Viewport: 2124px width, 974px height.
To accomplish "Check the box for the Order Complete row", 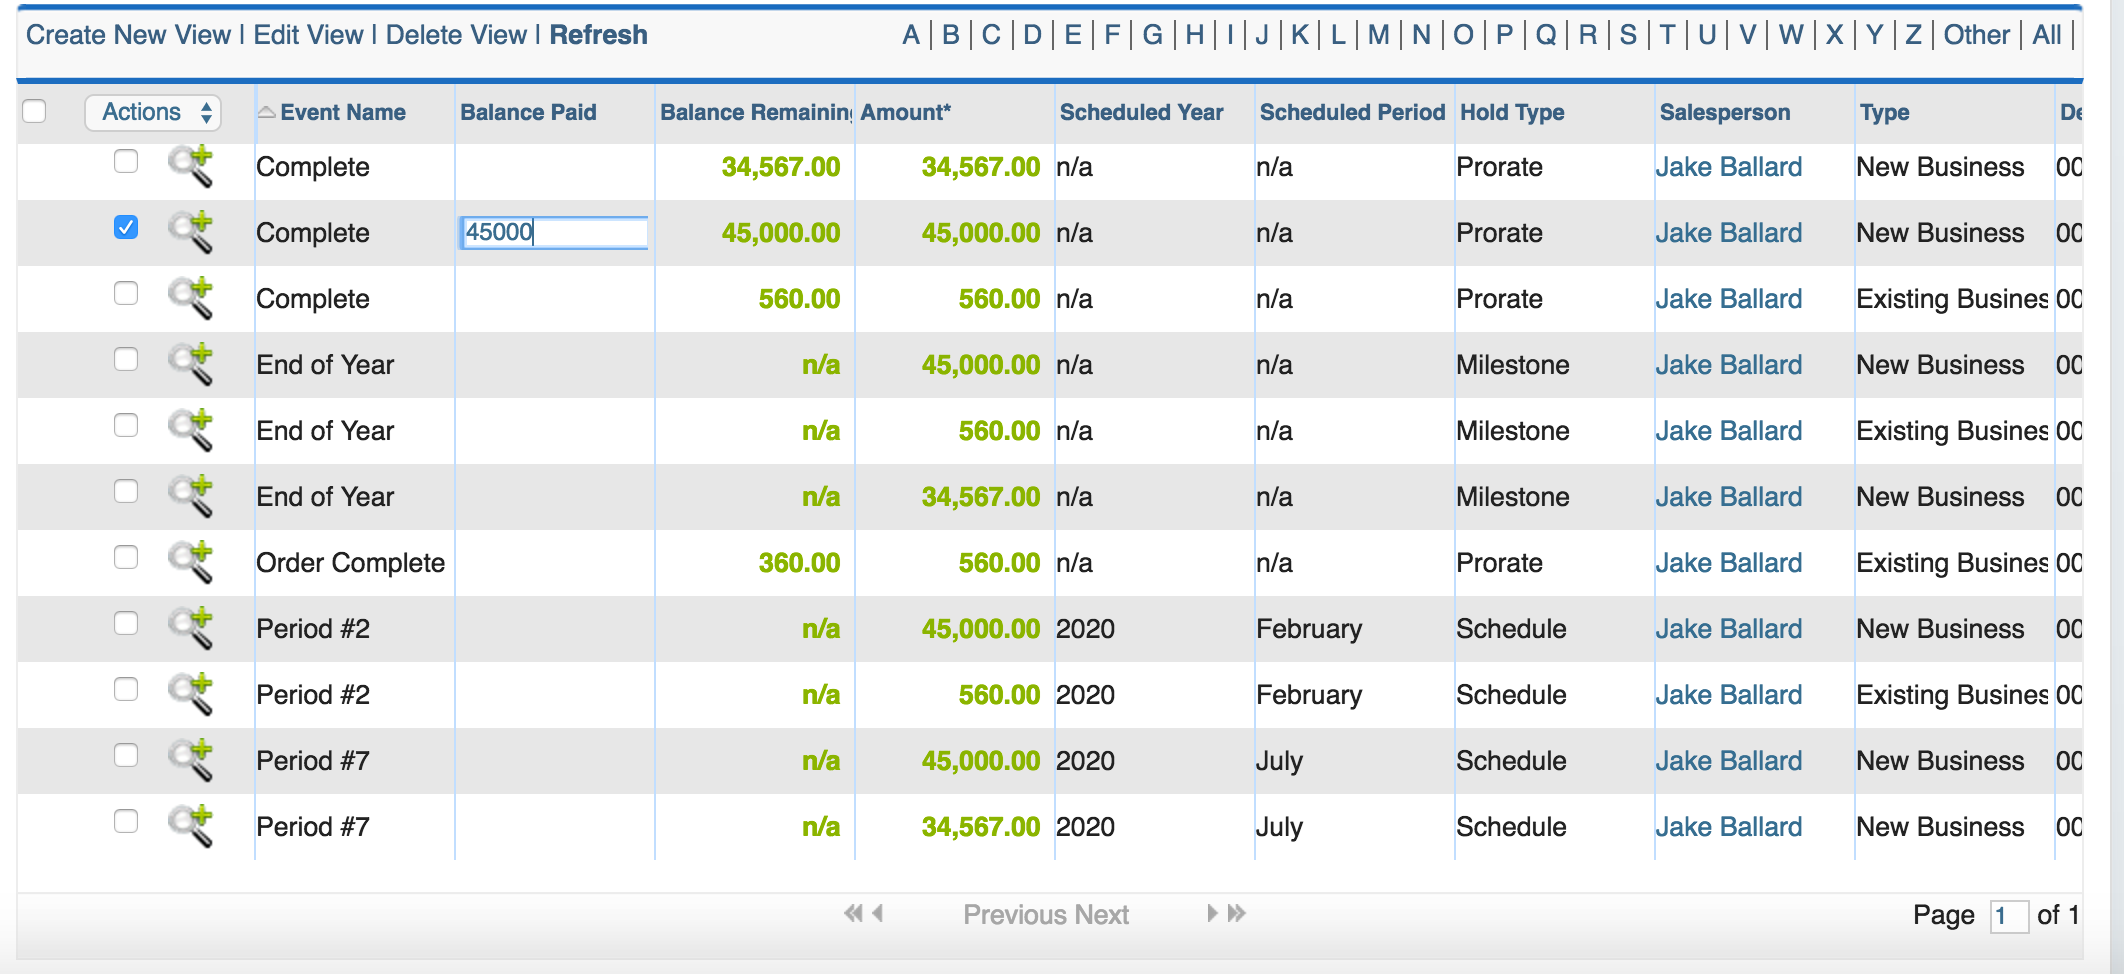I will click(126, 557).
